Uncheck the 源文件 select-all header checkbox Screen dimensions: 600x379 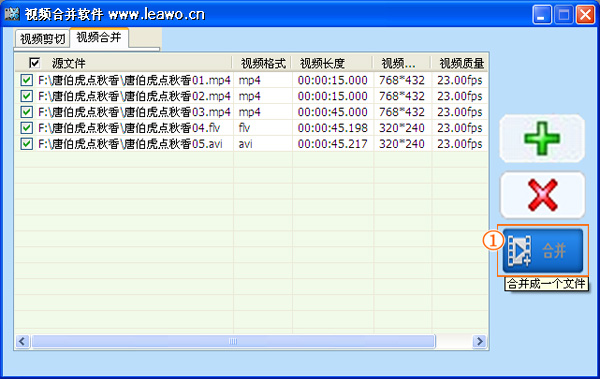tap(34, 62)
